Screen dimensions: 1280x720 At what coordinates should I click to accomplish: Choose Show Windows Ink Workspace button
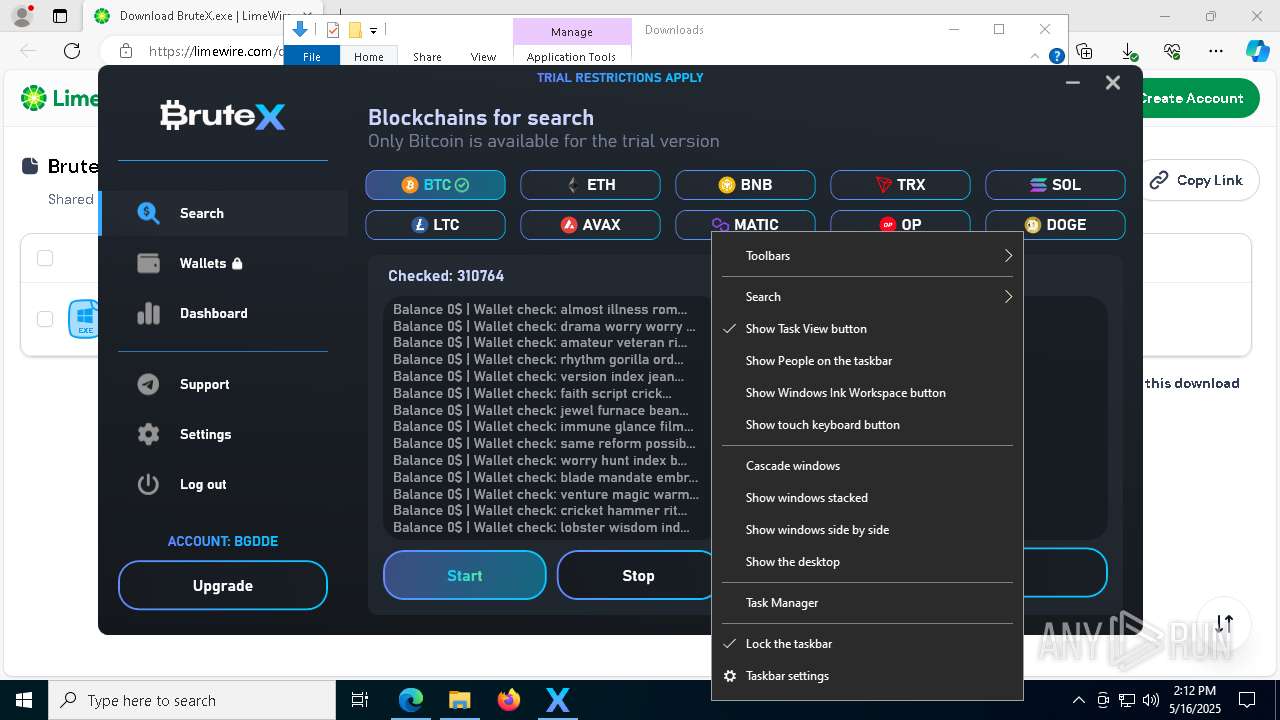click(x=867, y=393)
